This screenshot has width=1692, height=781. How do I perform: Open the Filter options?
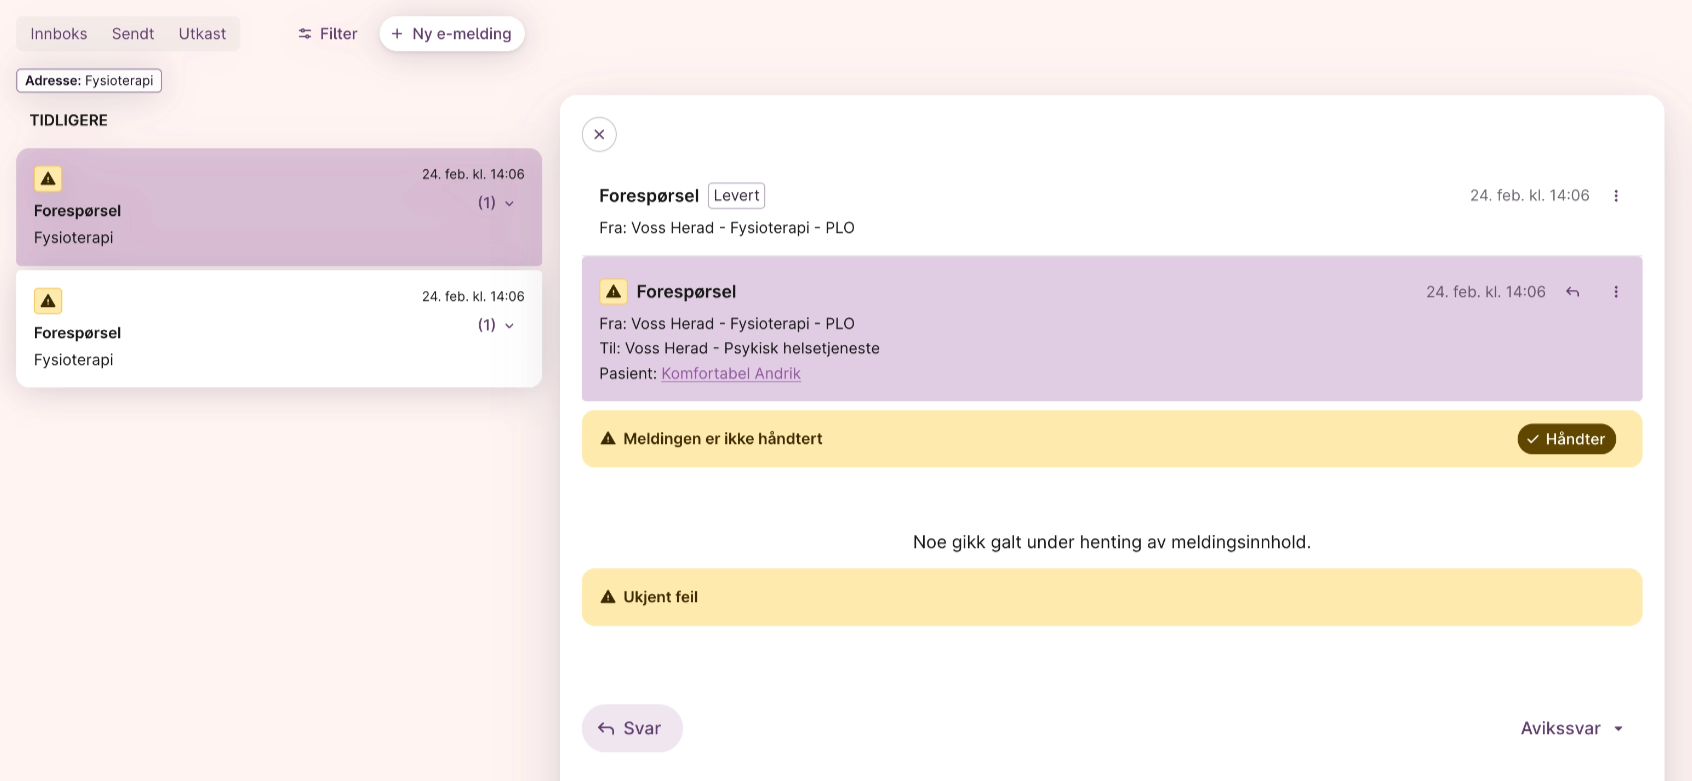click(x=327, y=34)
